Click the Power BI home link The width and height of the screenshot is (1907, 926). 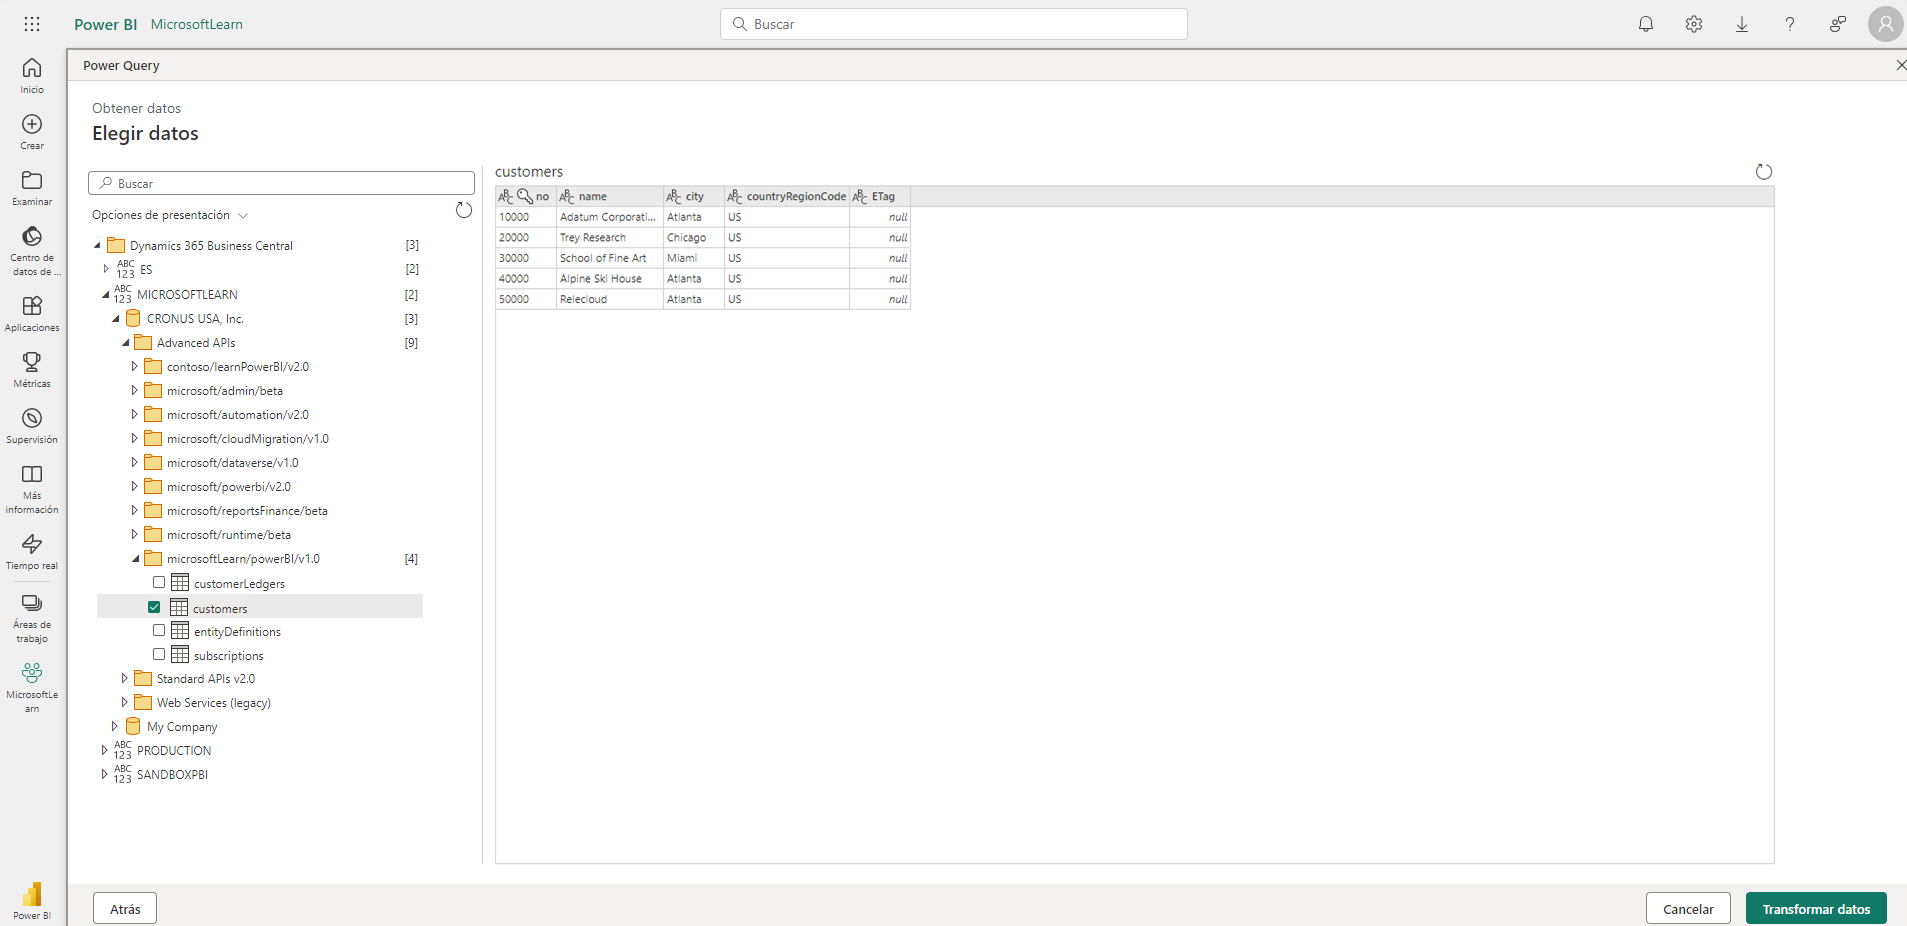point(105,24)
